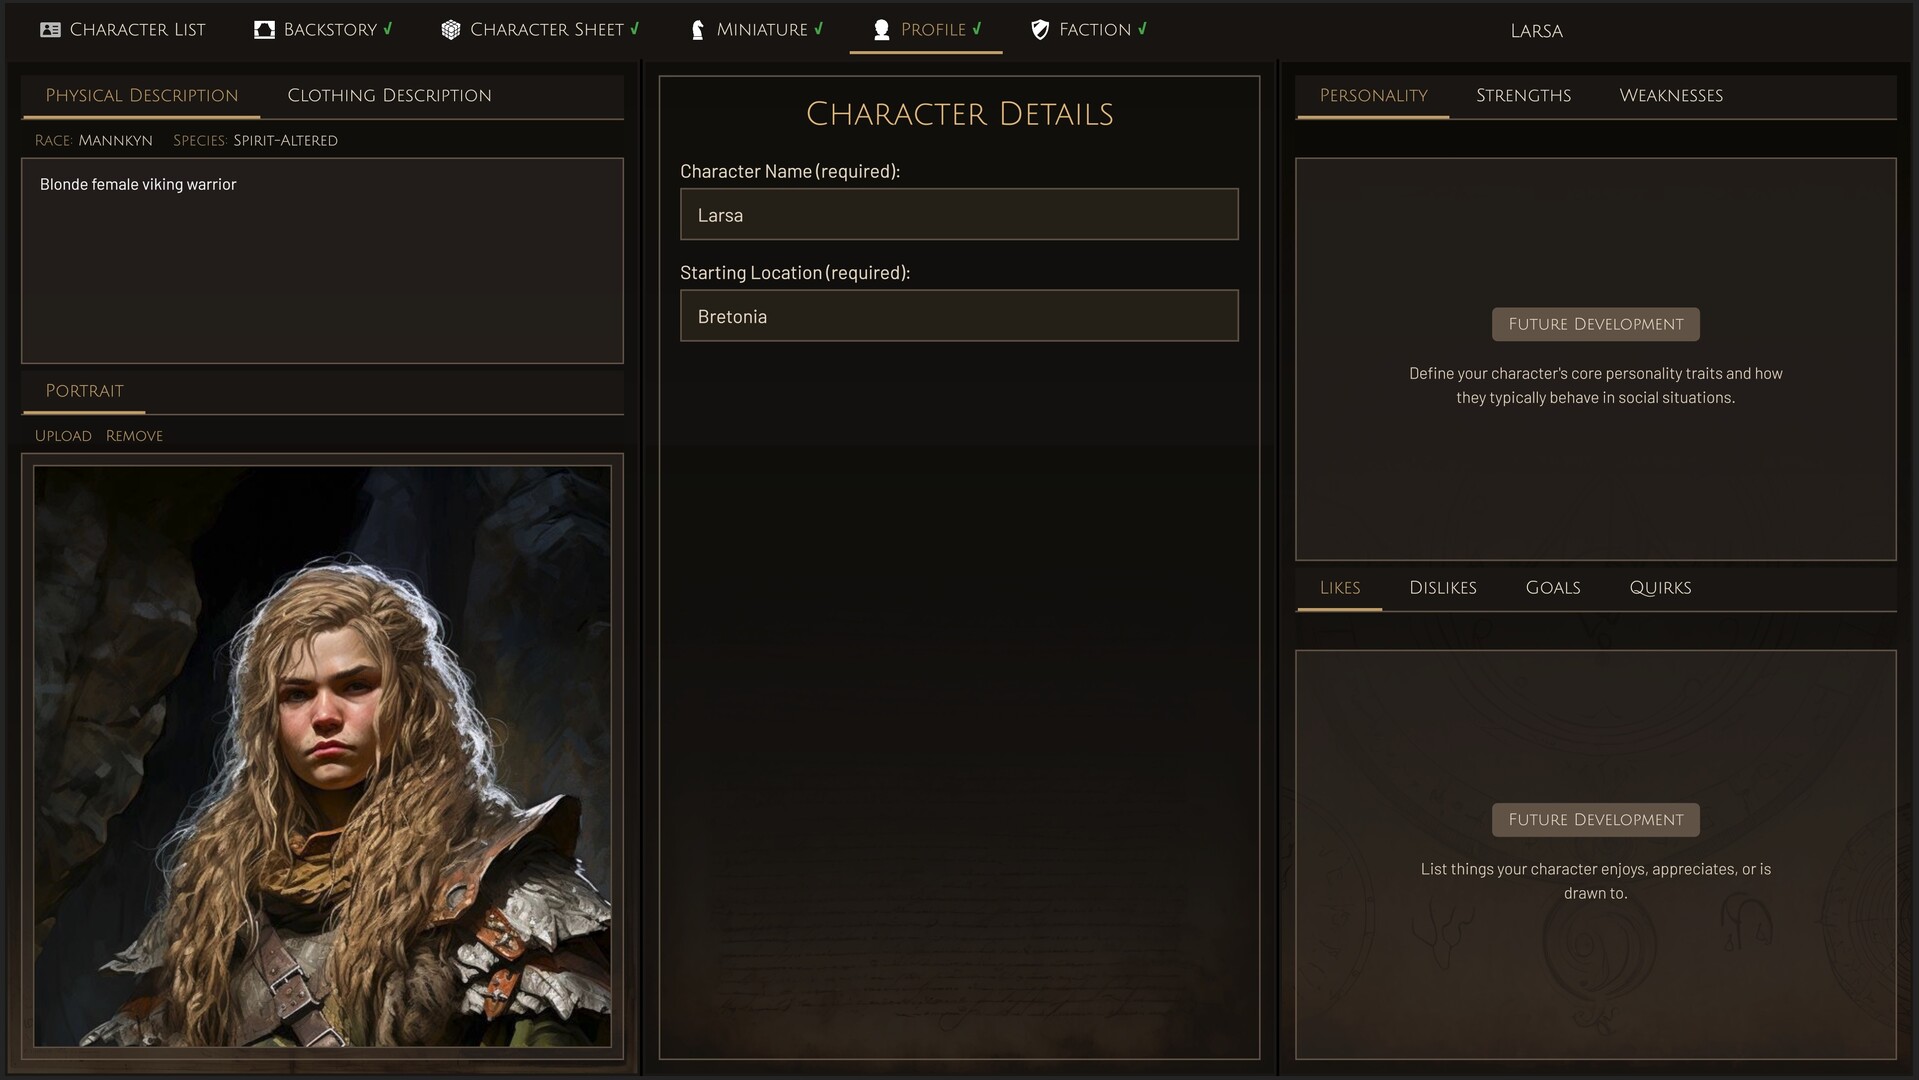Click the Miniature figurine icon
This screenshot has height=1080, width=1919.
pos(697,29)
